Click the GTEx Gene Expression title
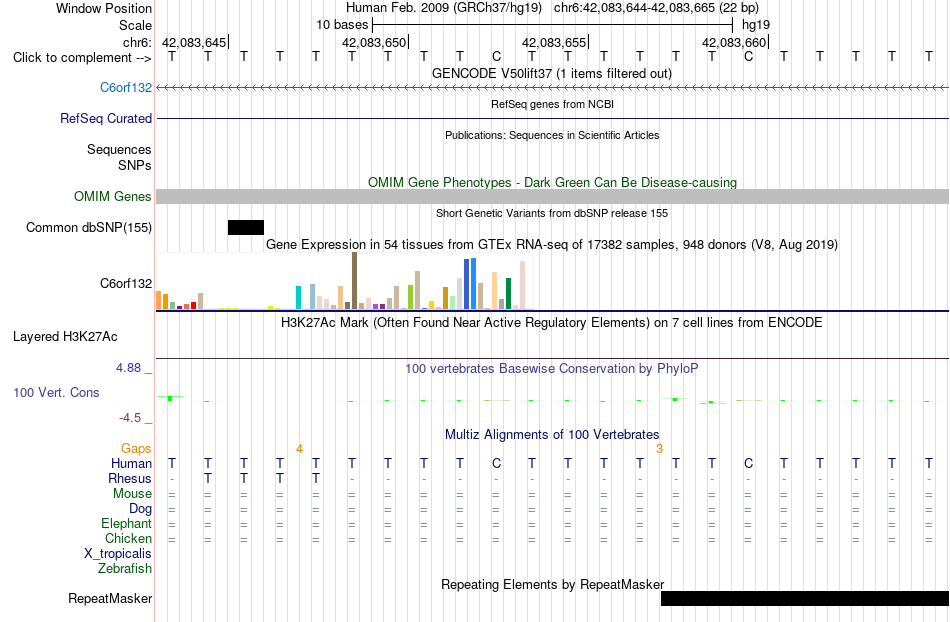Screen dimensions: 950x622 (x=552, y=245)
